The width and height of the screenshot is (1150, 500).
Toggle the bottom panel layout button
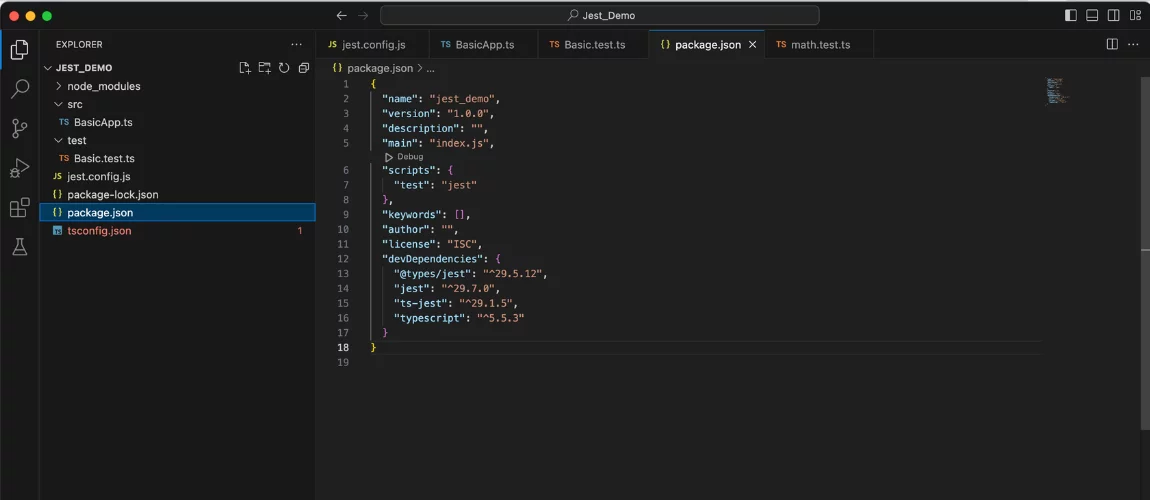tap(1092, 15)
